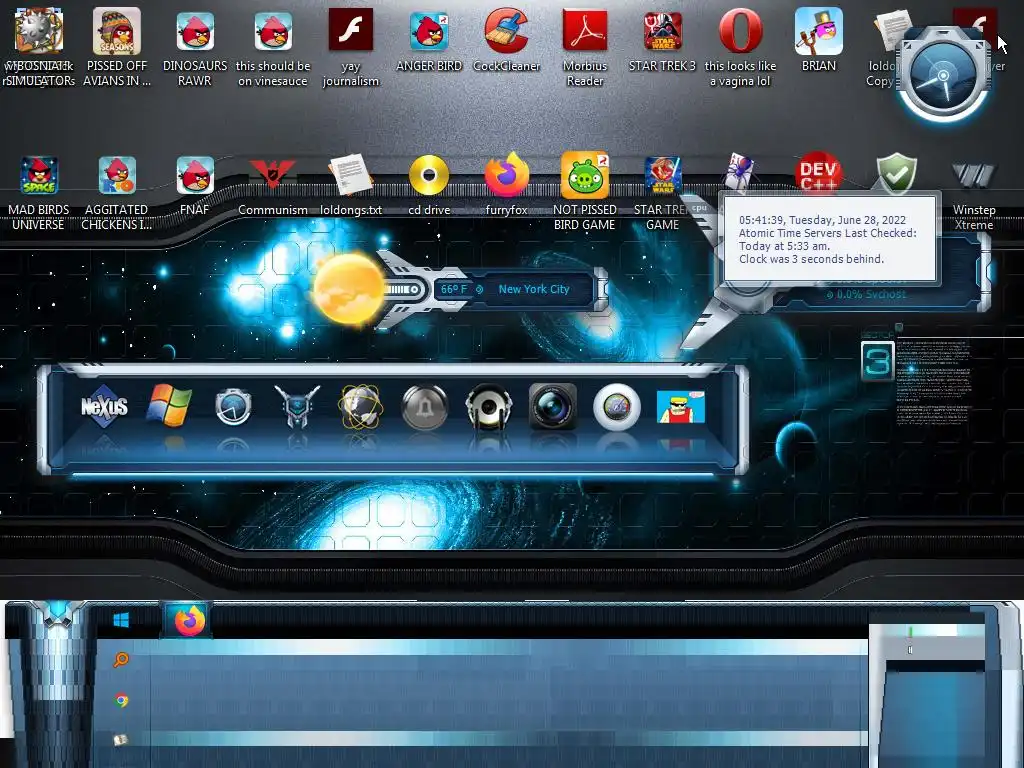Viewport: 1024px width, 768px height.
Task: Click 'Clock was 3 seconds behind.' tooltip text
Action: 811,259
